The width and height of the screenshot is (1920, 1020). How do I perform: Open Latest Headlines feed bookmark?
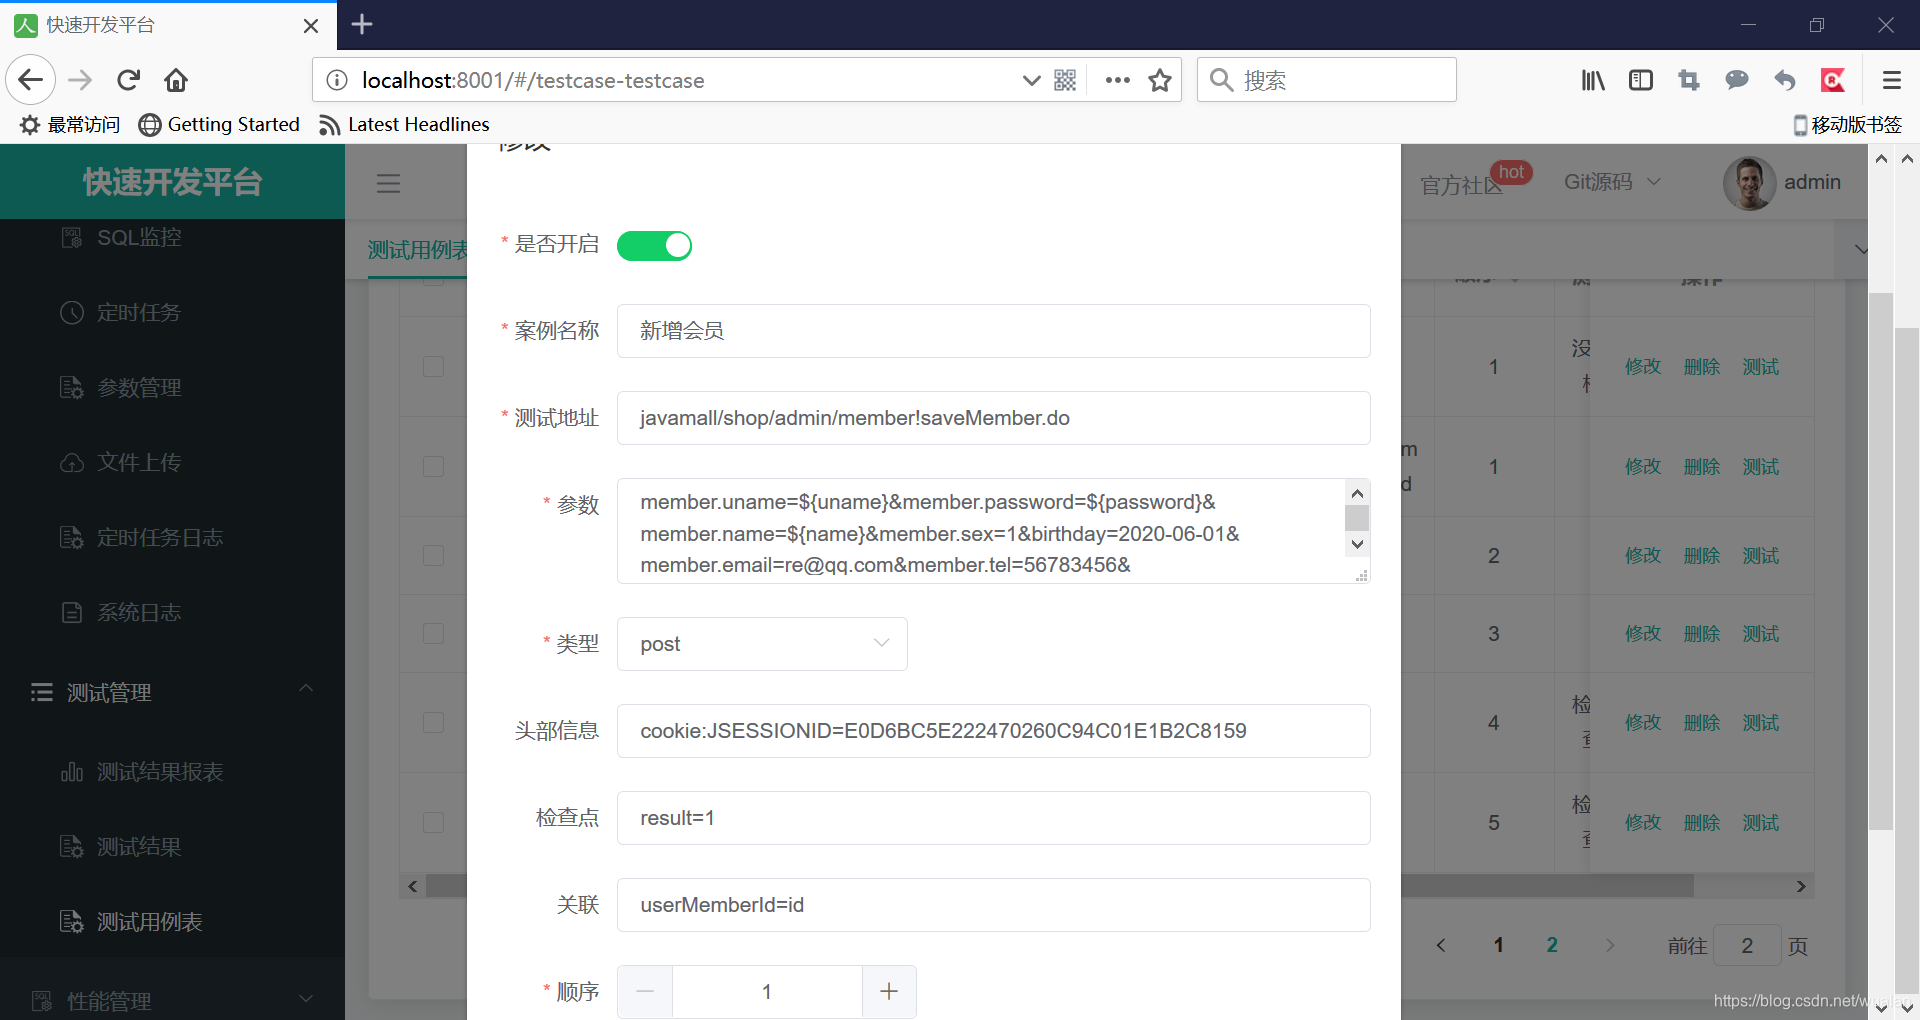coord(404,124)
